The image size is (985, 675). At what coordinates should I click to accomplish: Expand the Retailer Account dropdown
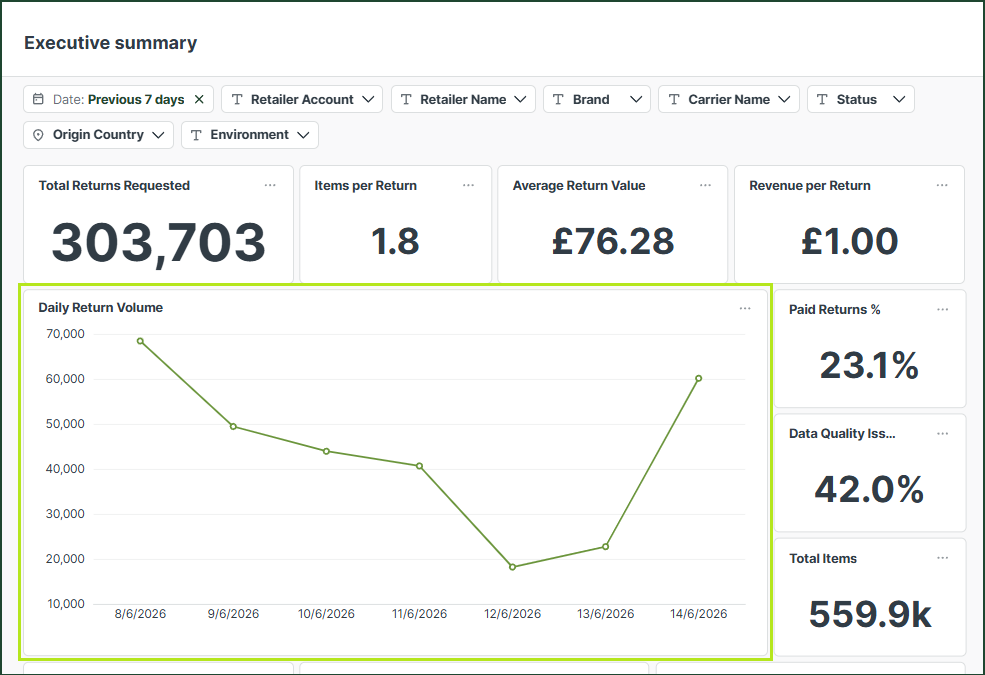coord(302,99)
